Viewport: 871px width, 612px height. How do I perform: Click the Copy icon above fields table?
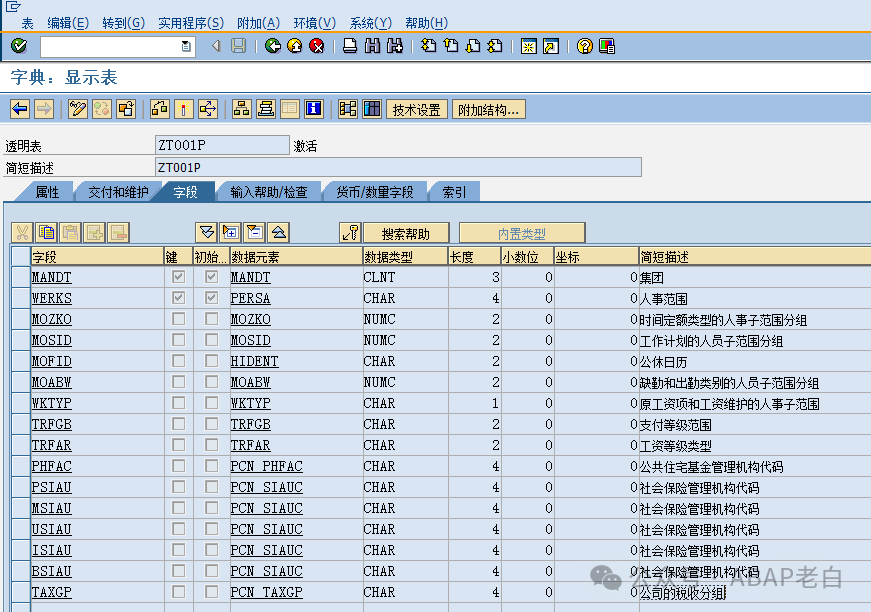46,232
